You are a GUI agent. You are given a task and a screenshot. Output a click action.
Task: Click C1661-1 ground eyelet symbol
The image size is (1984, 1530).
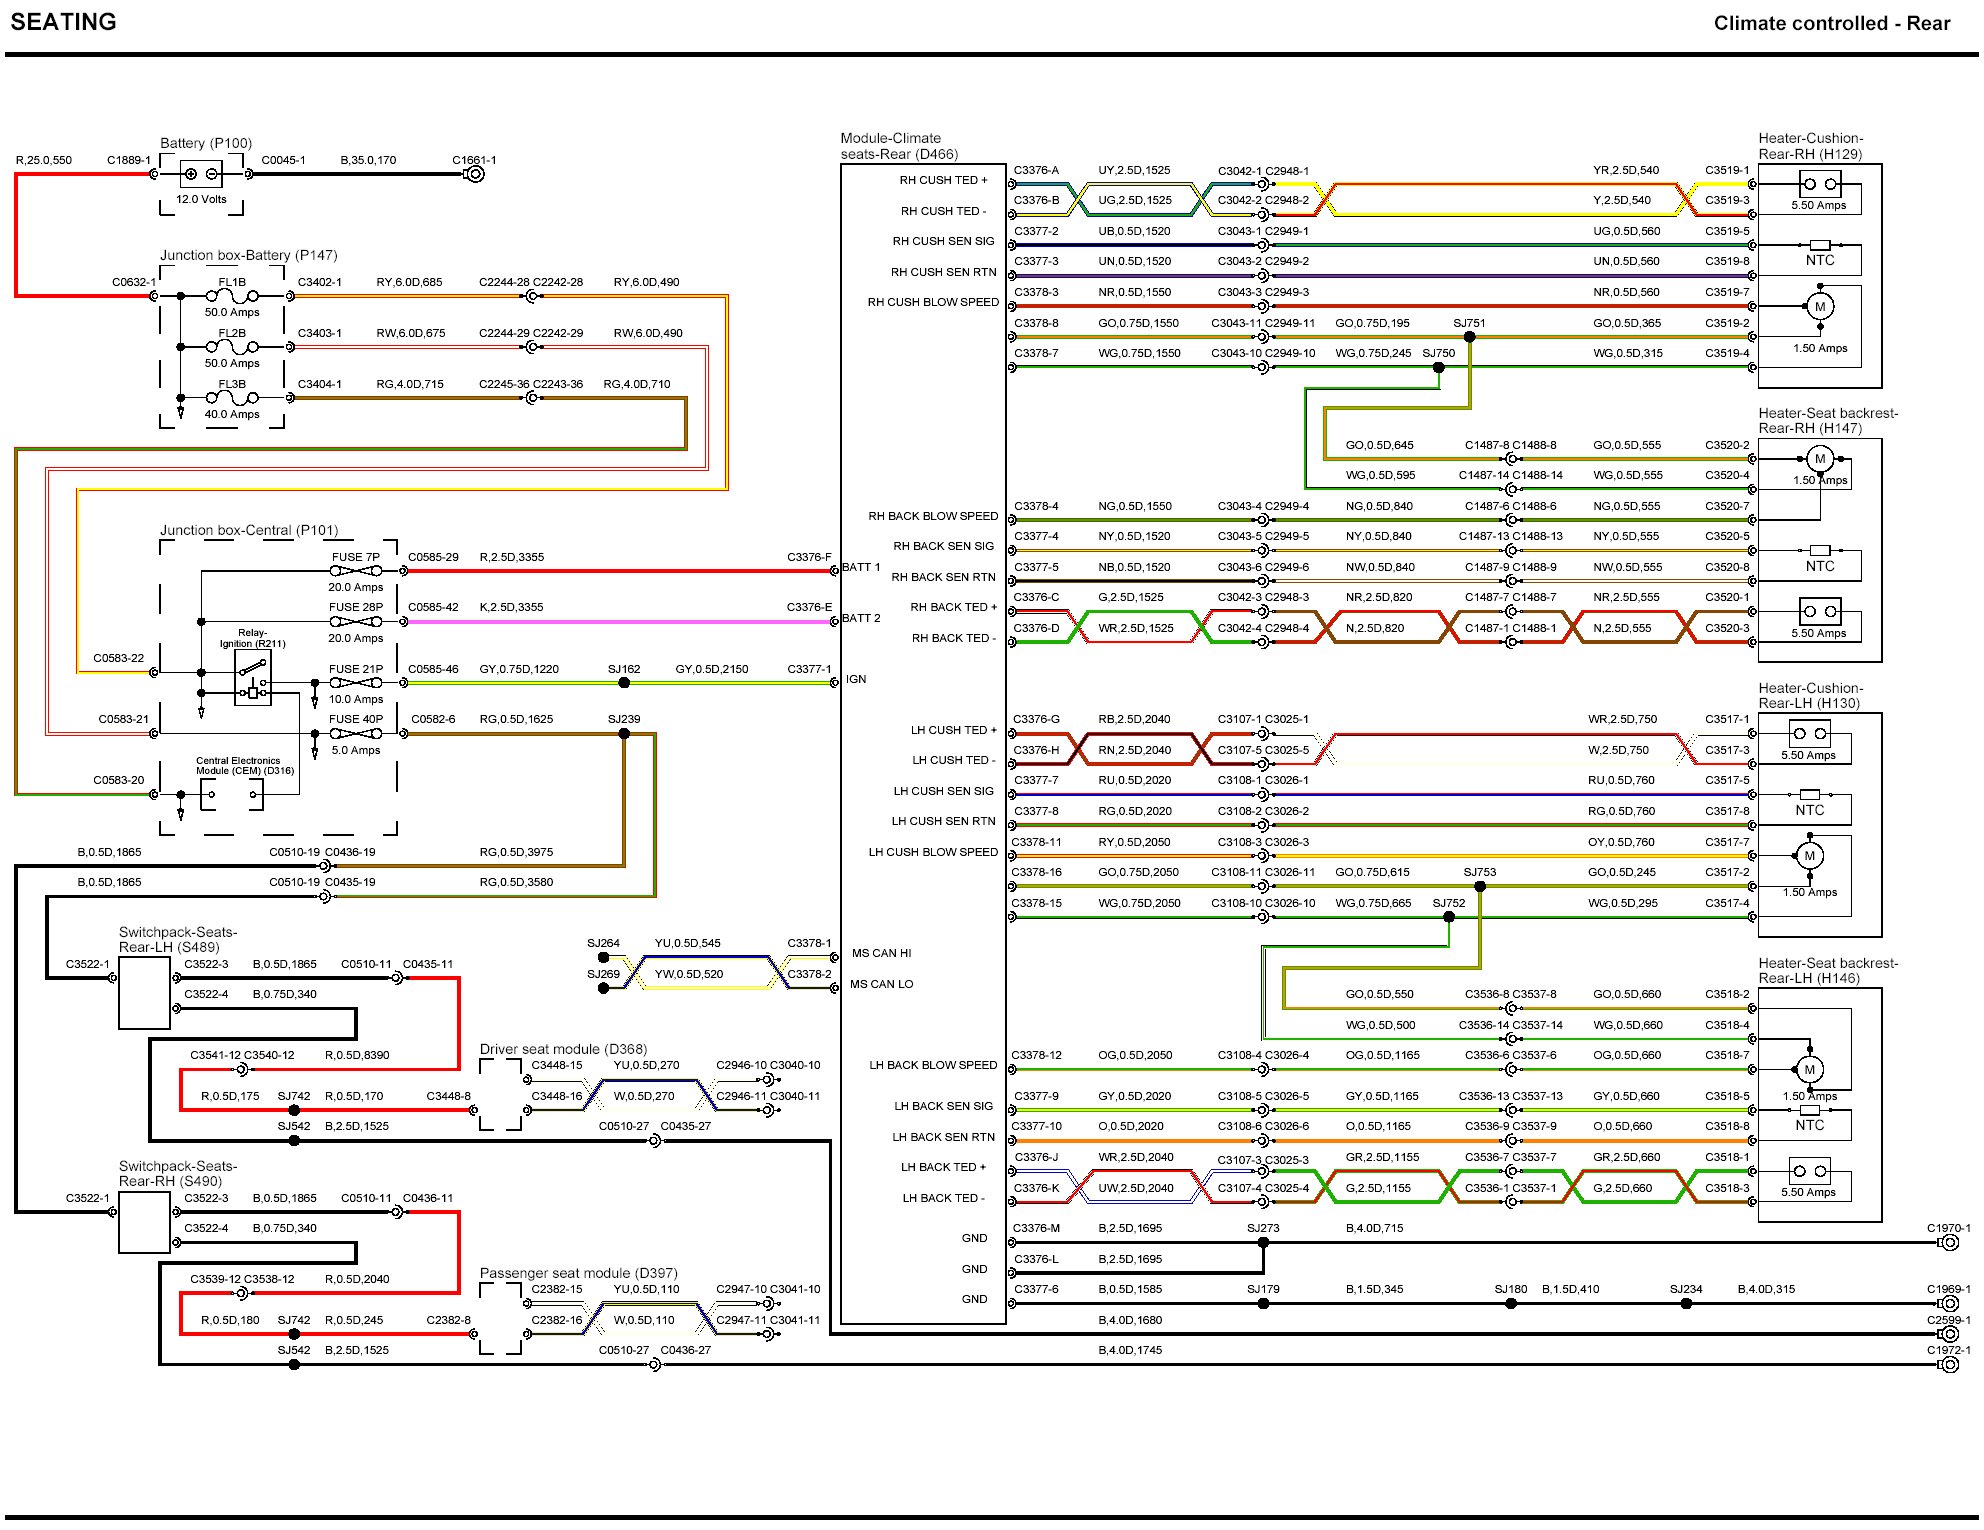pyautogui.click(x=476, y=174)
